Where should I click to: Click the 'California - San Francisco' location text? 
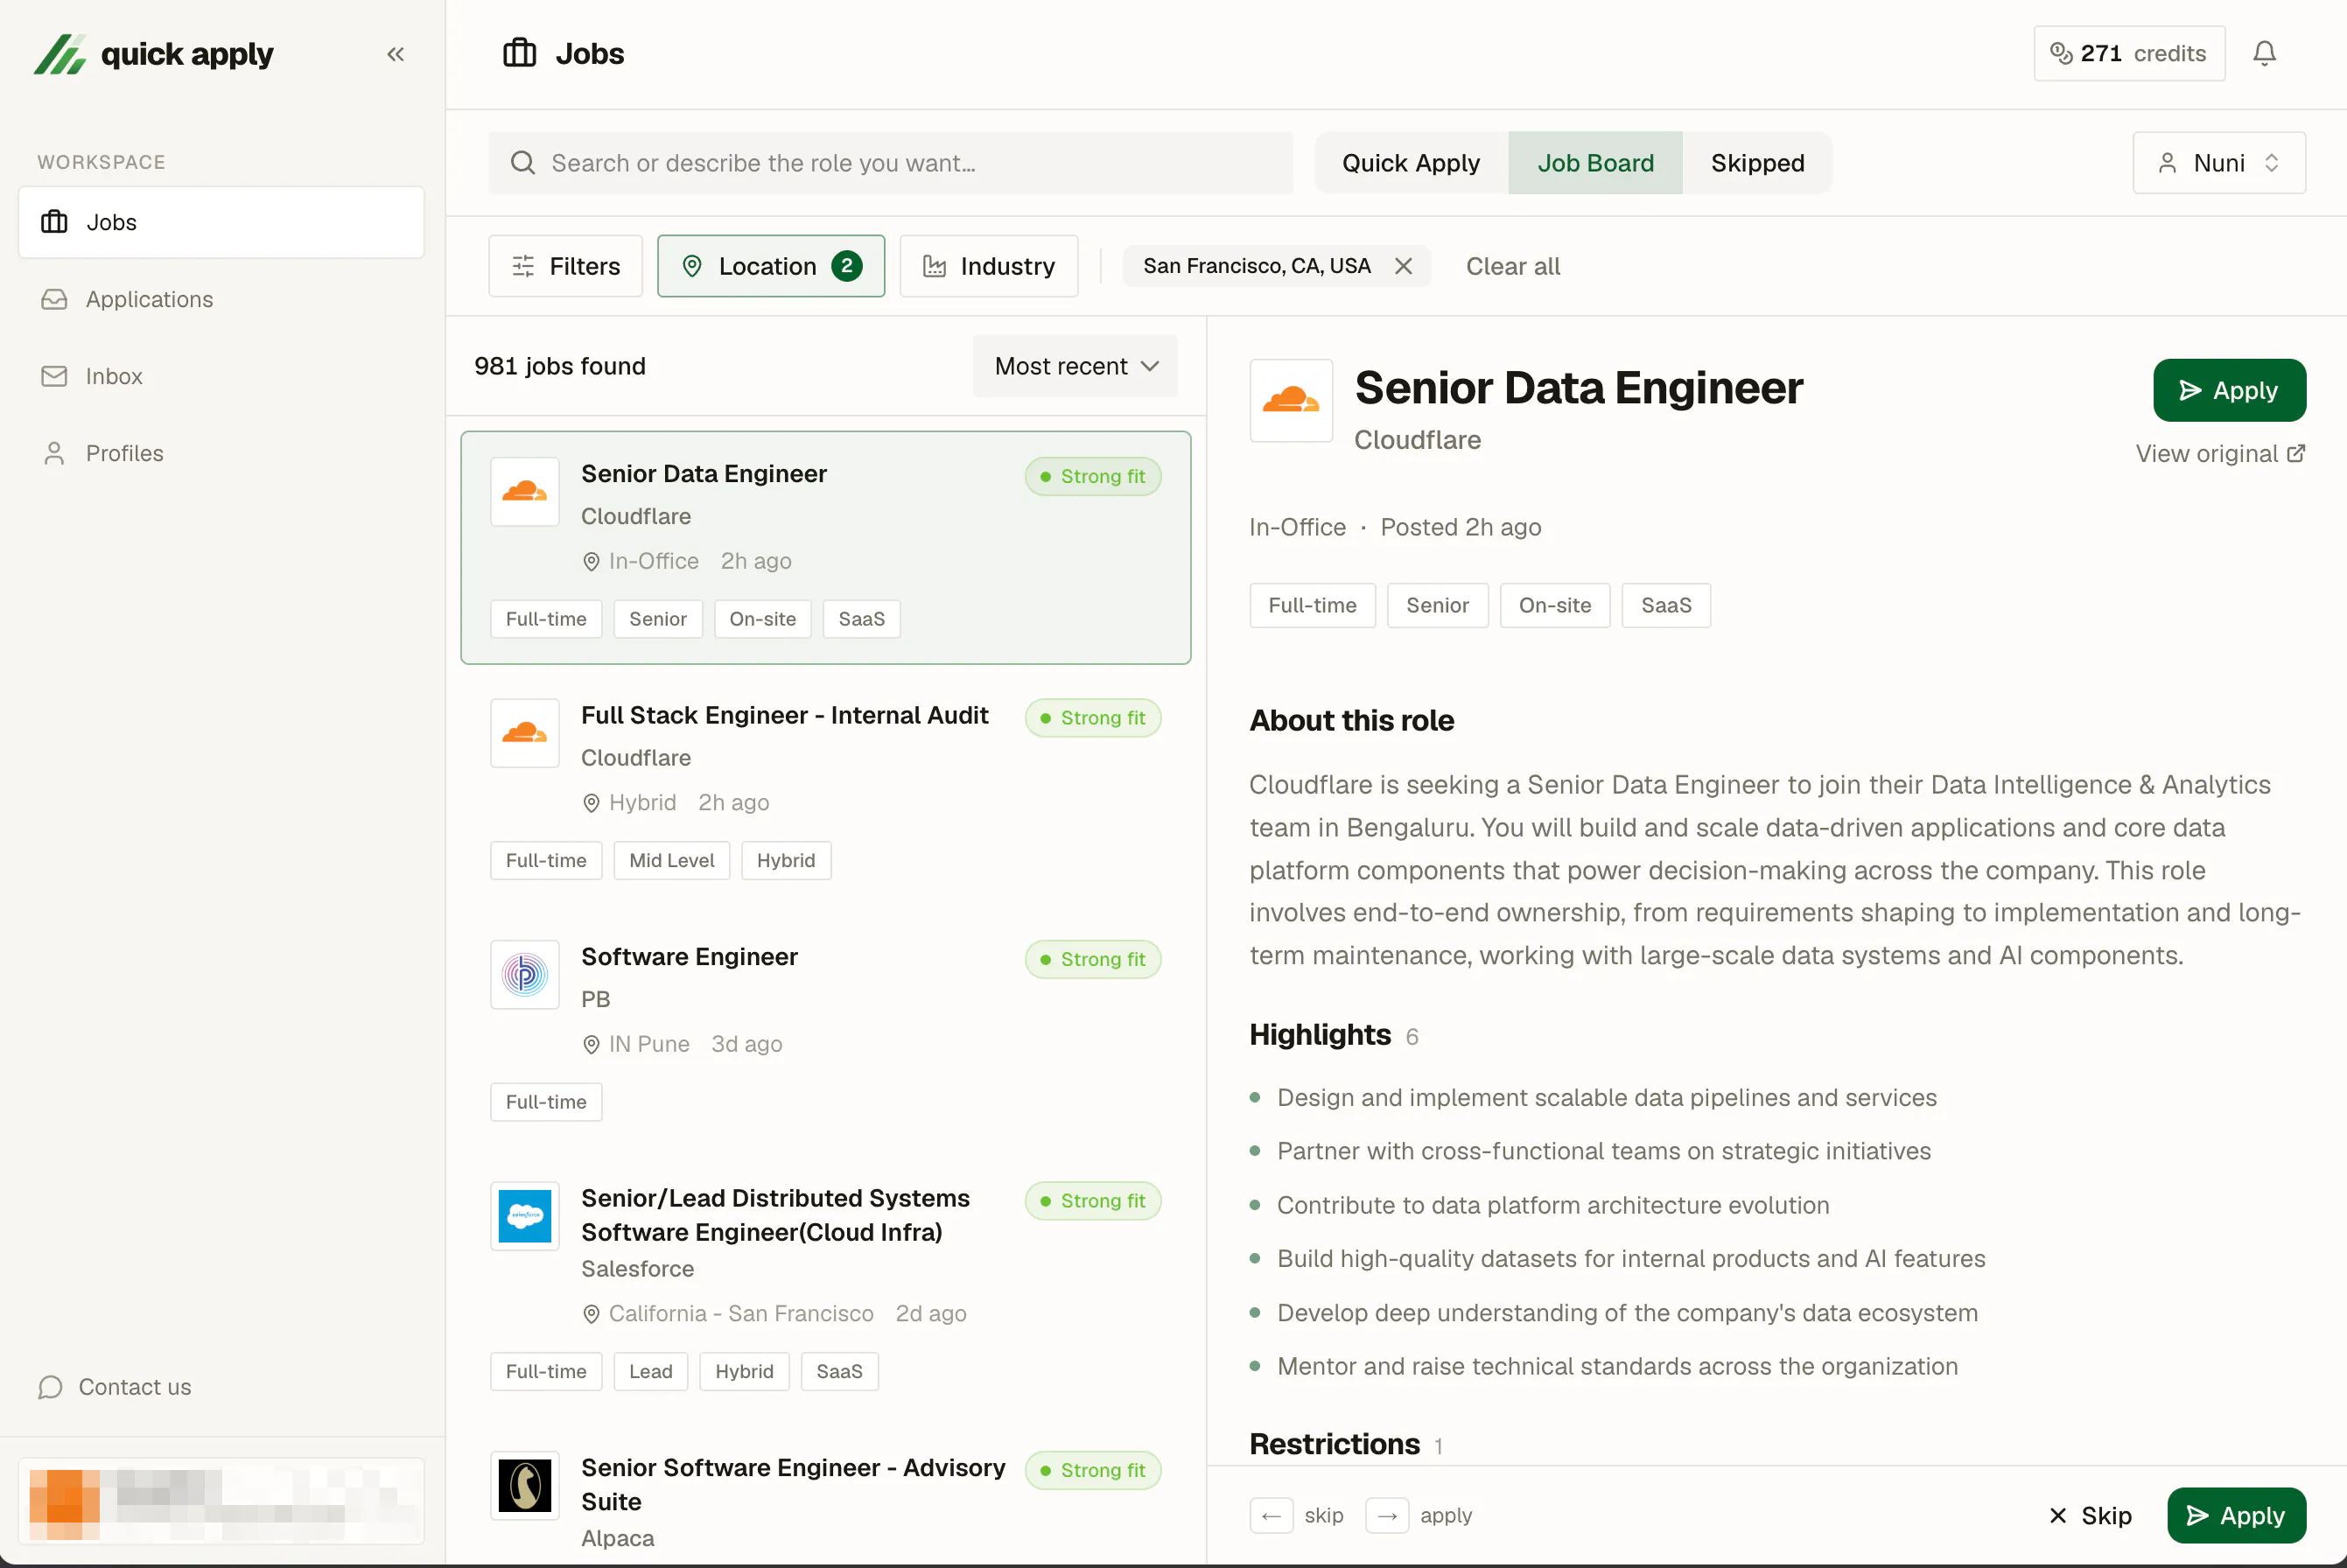tap(741, 1314)
